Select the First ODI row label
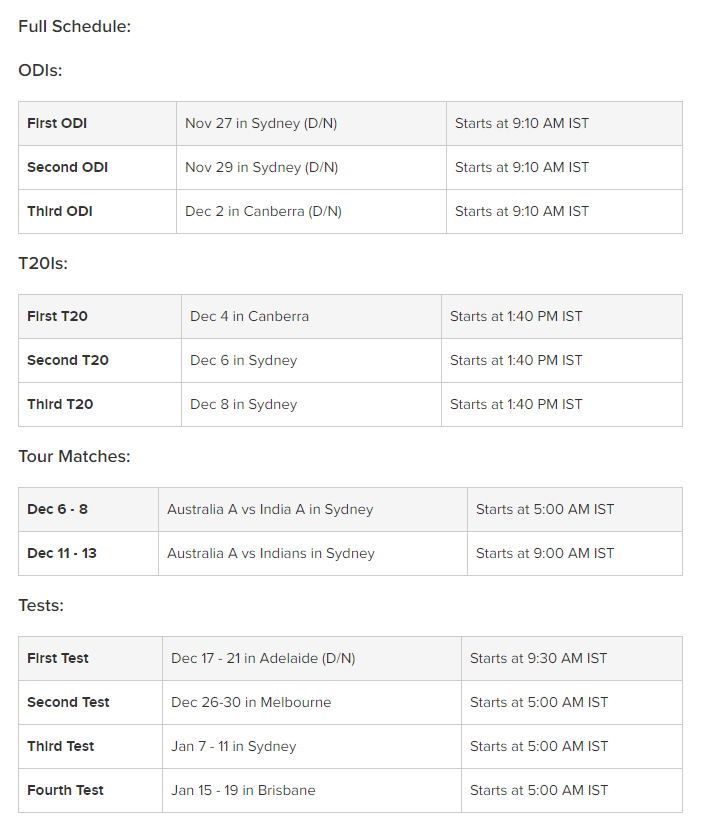 tap(57, 124)
